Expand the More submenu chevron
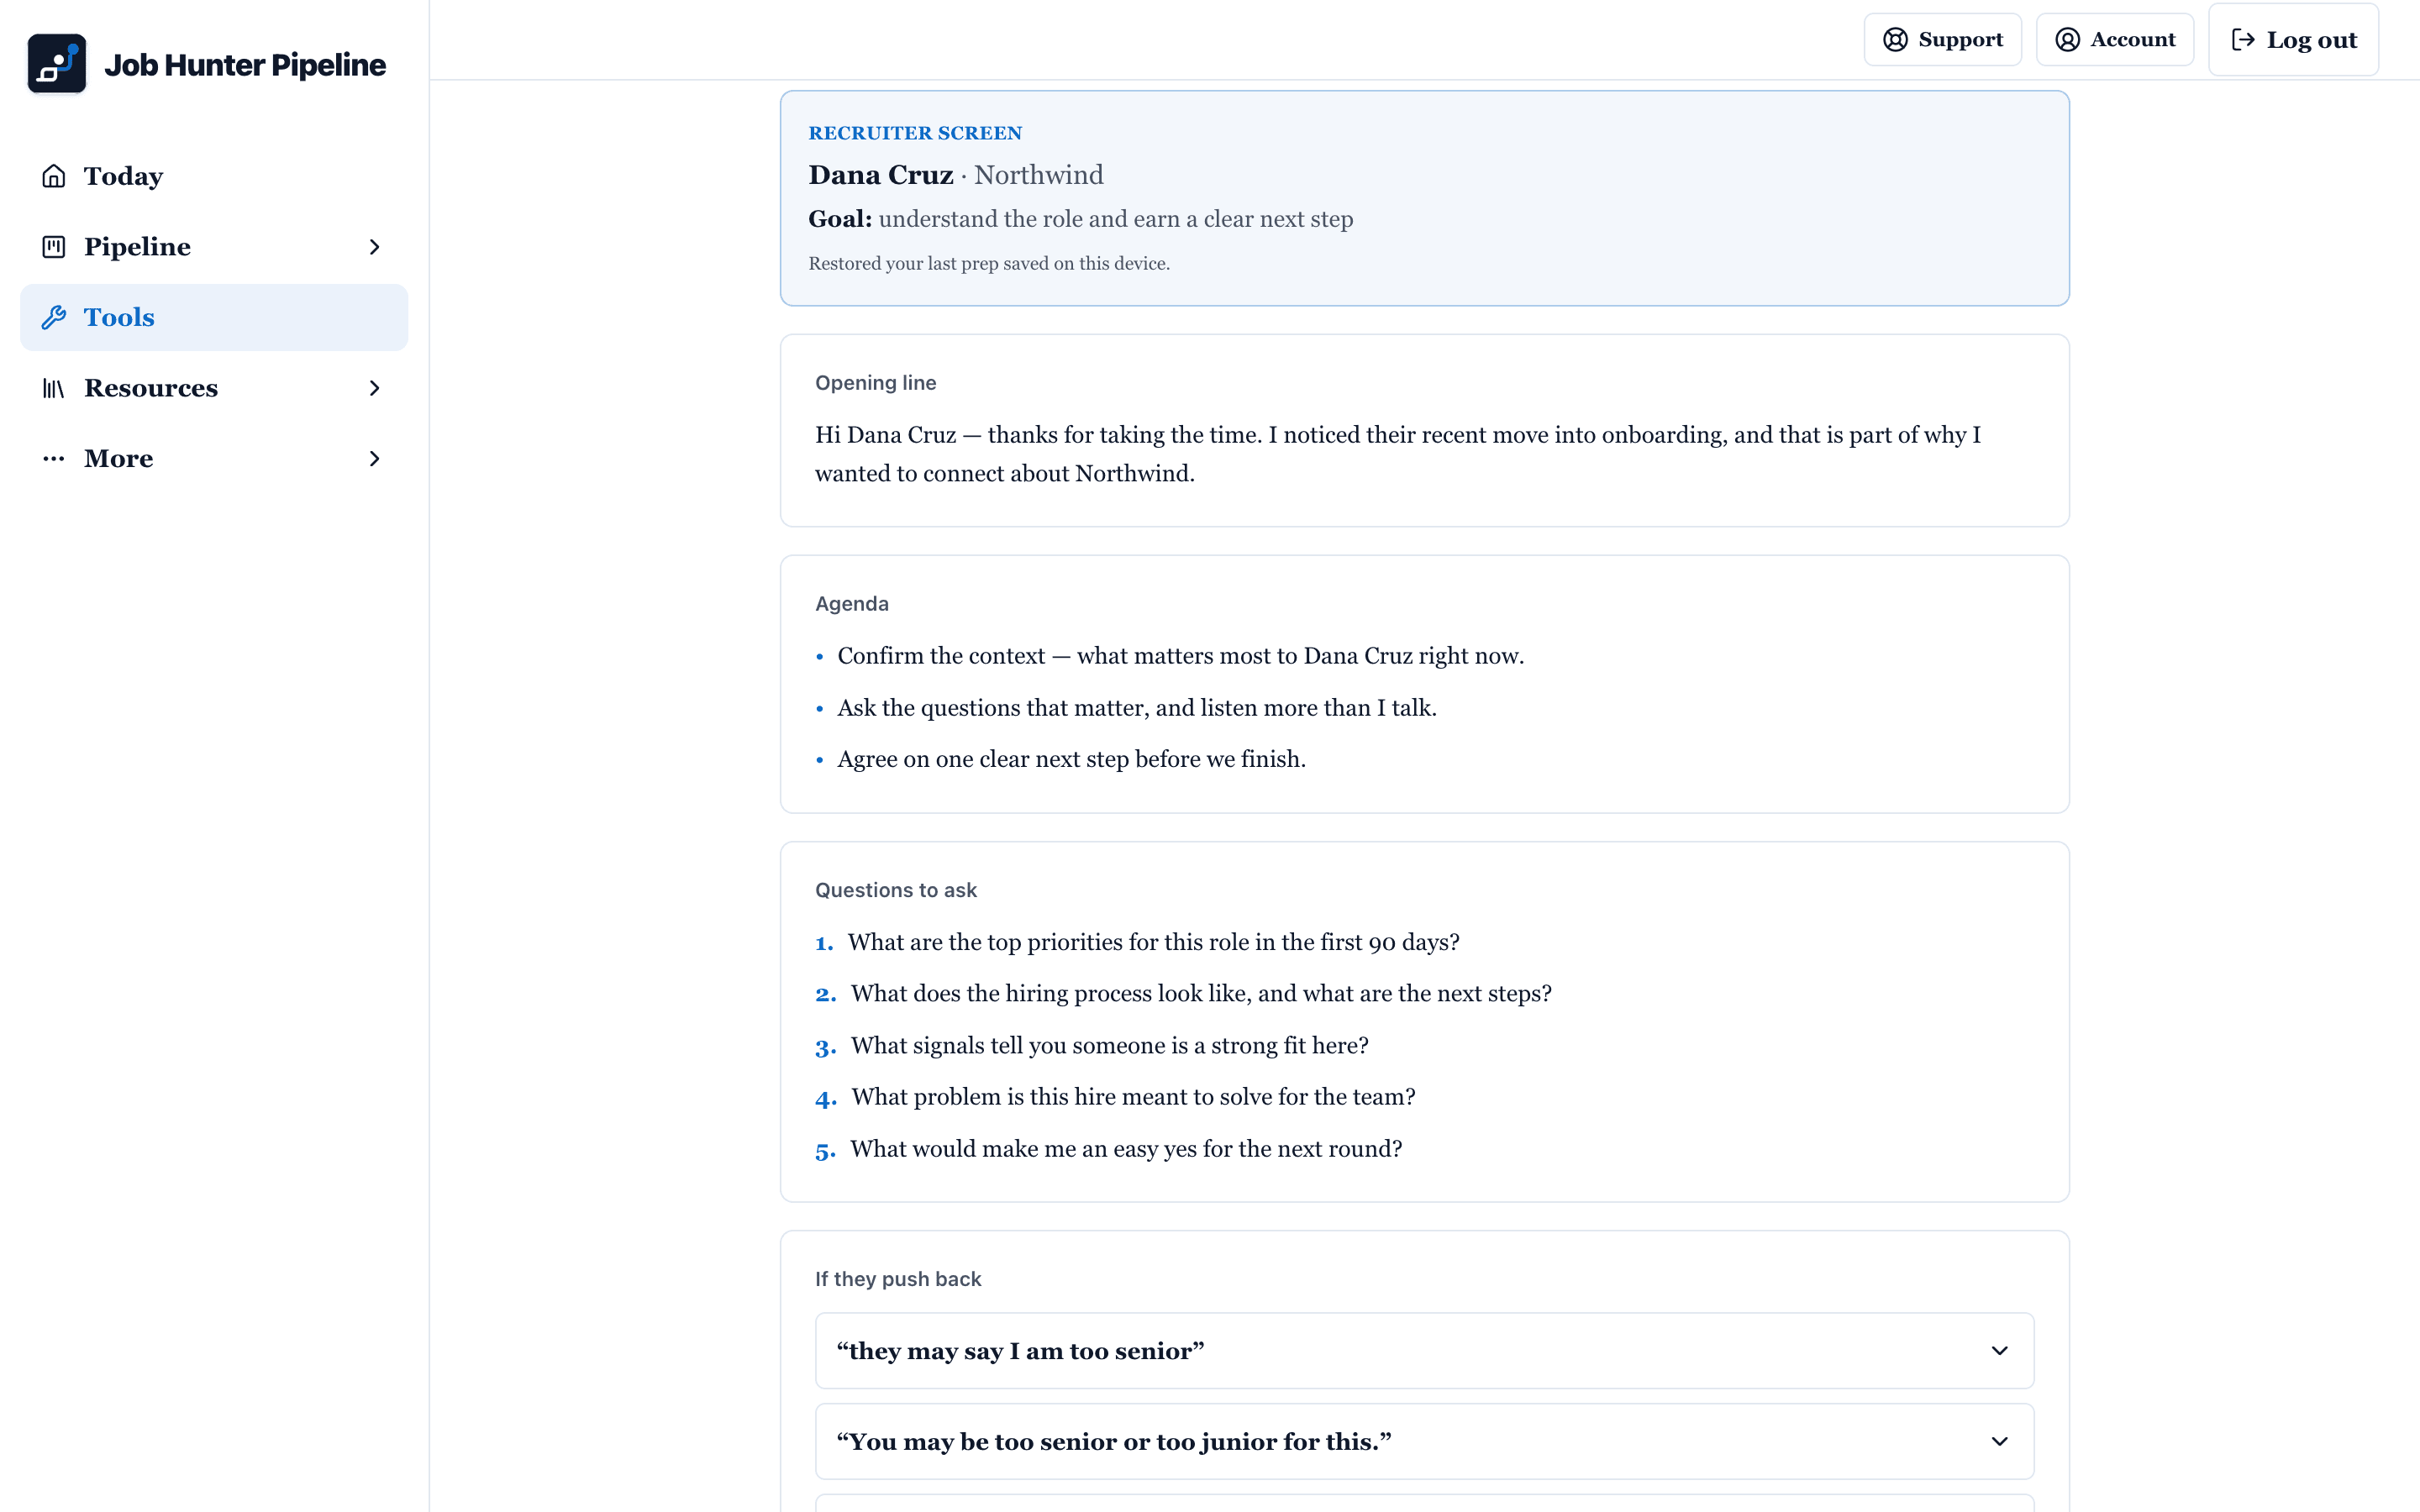This screenshot has width=2420, height=1512. (x=375, y=458)
